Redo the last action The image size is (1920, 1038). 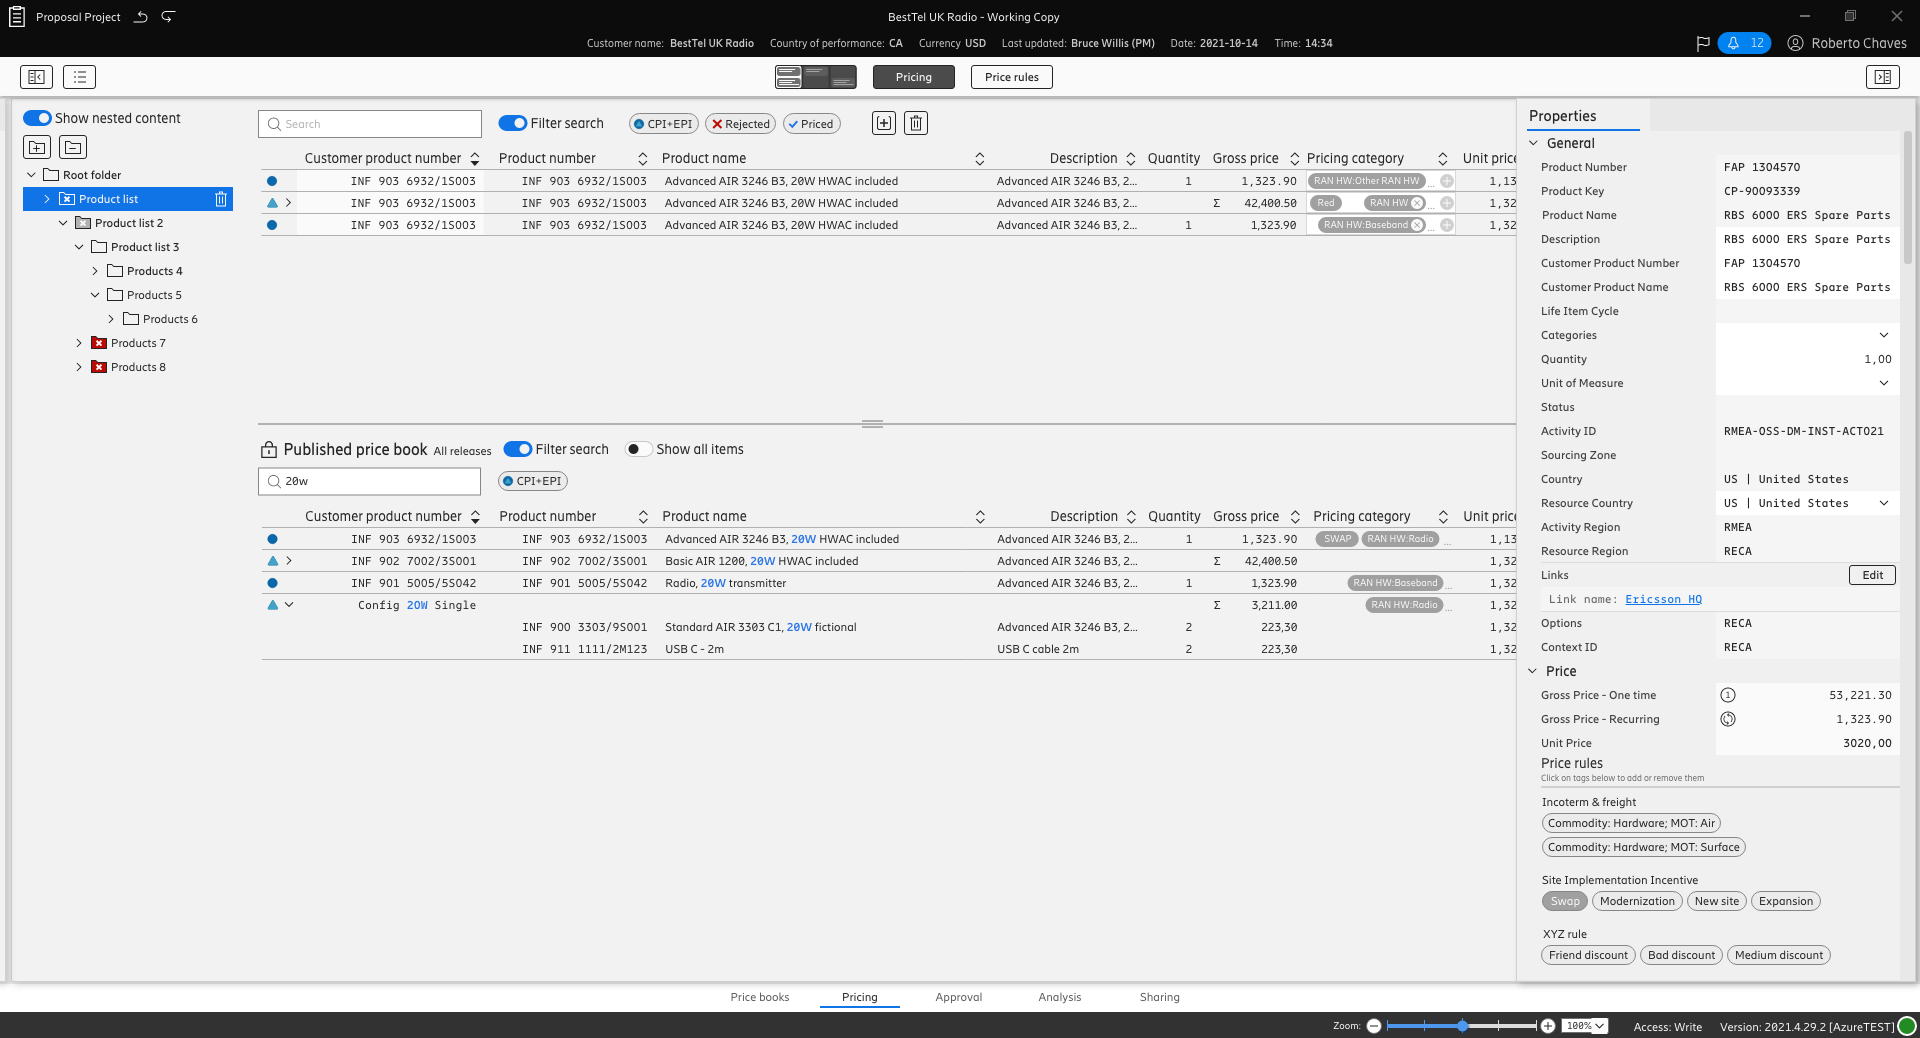coord(168,17)
